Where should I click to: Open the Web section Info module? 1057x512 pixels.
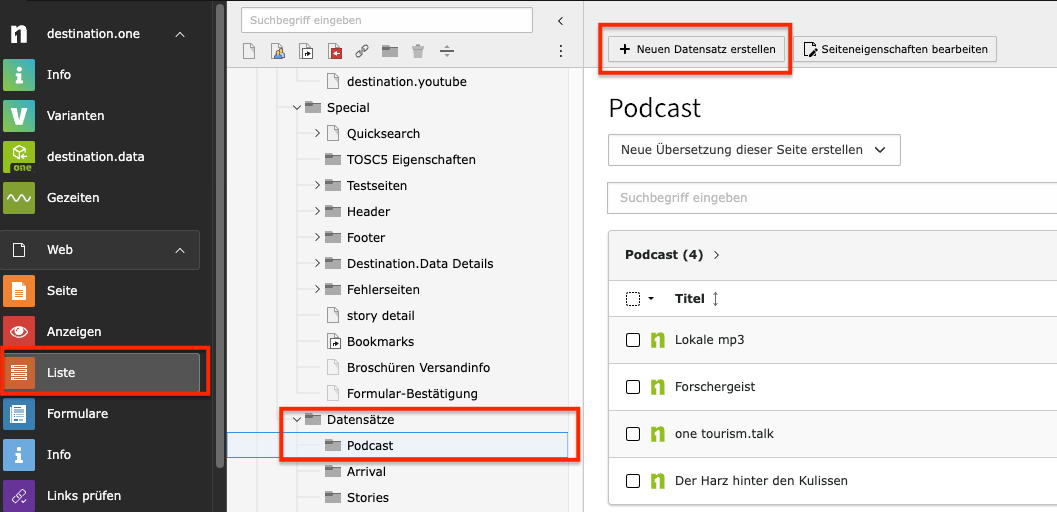tap(101, 455)
